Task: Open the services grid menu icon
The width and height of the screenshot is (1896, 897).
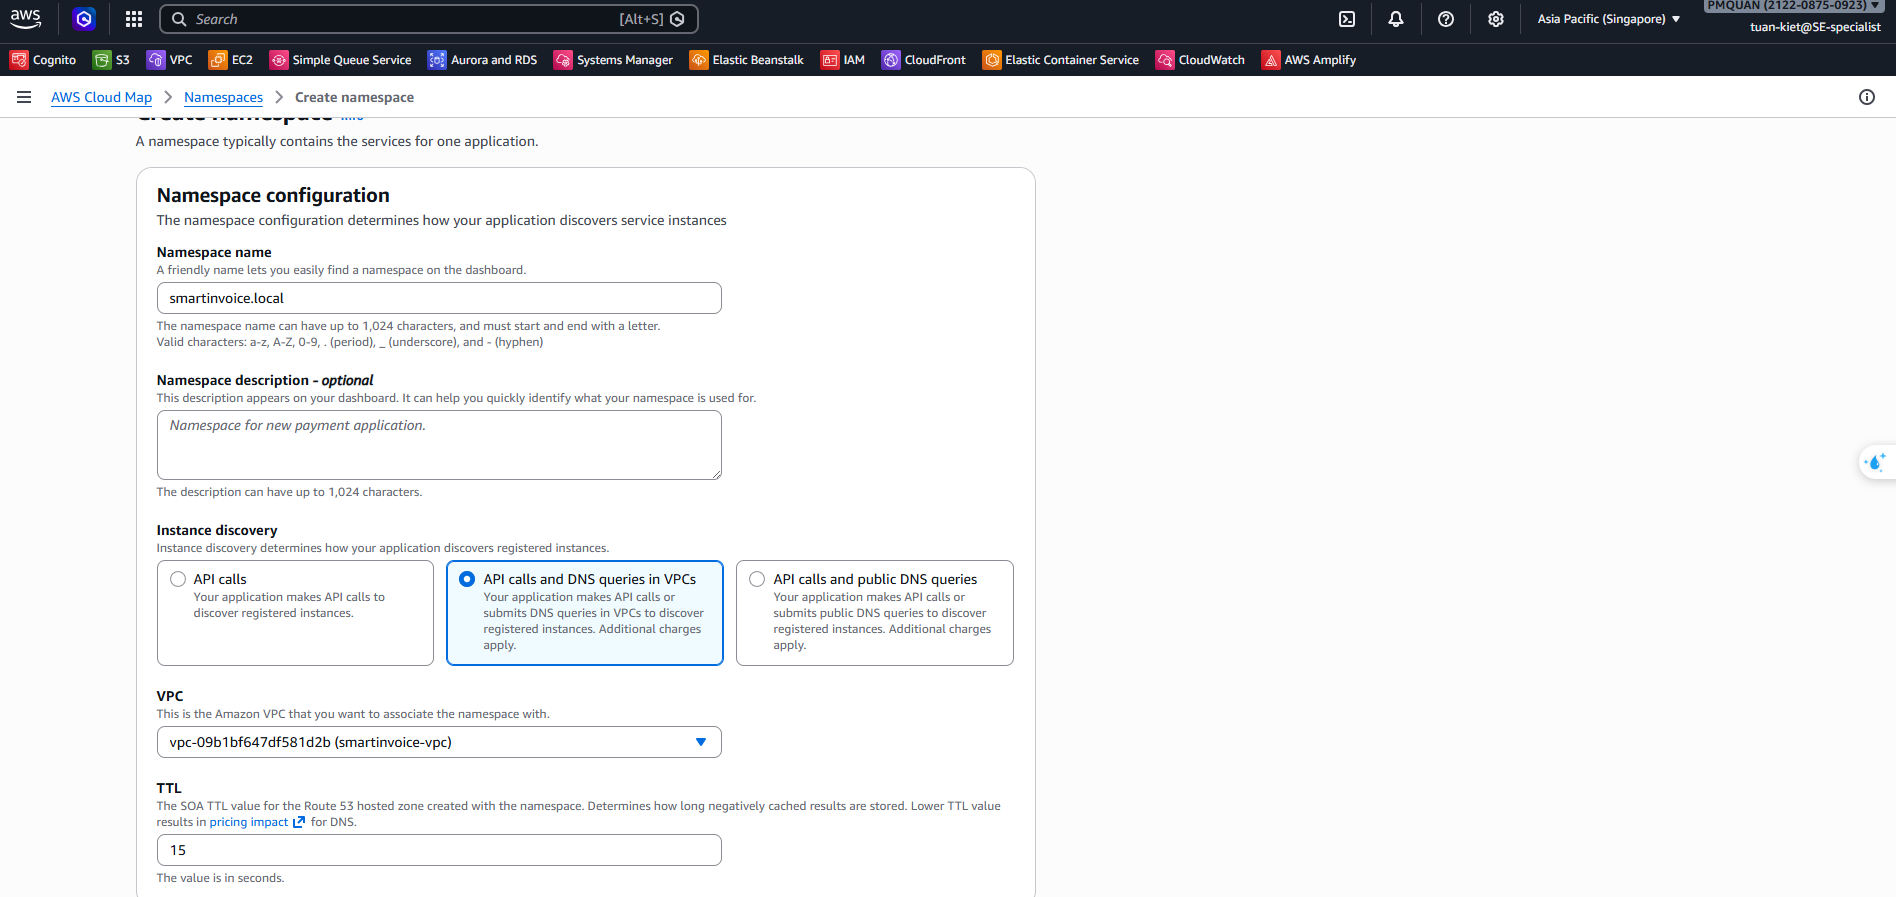Action: 134,19
